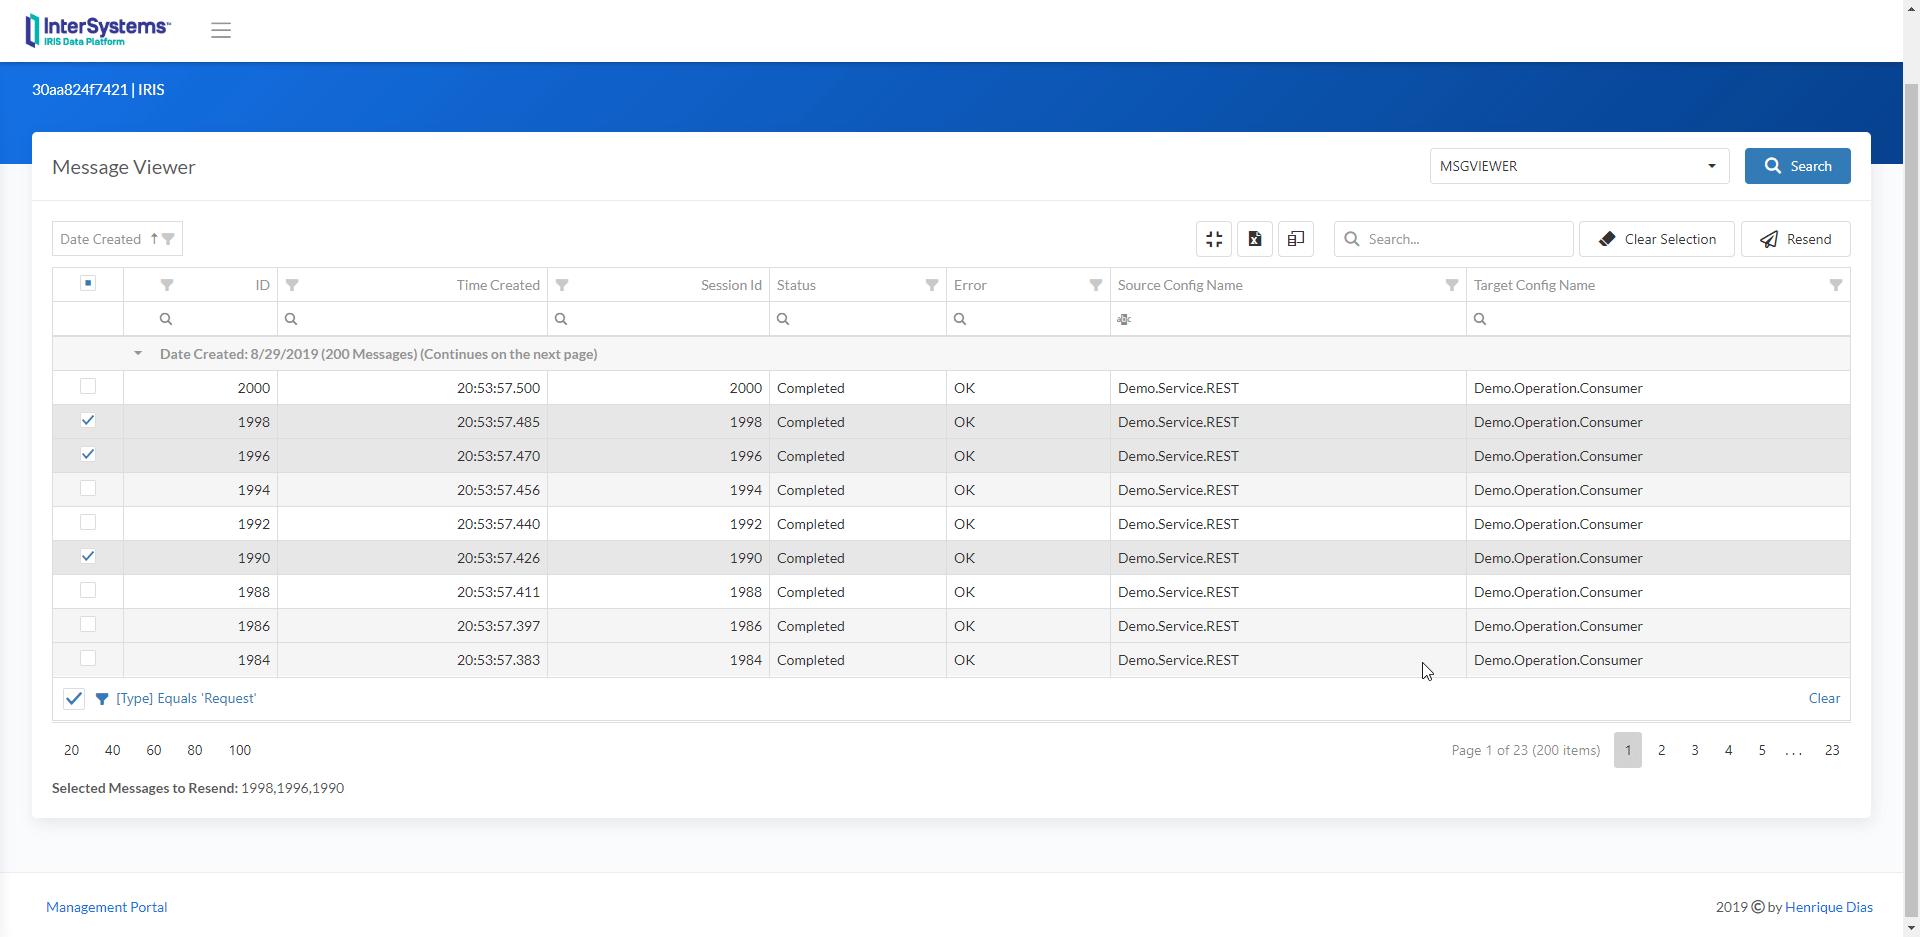The image size is (1920, 937).
Task: Go to page 5
Action: 1762,750
